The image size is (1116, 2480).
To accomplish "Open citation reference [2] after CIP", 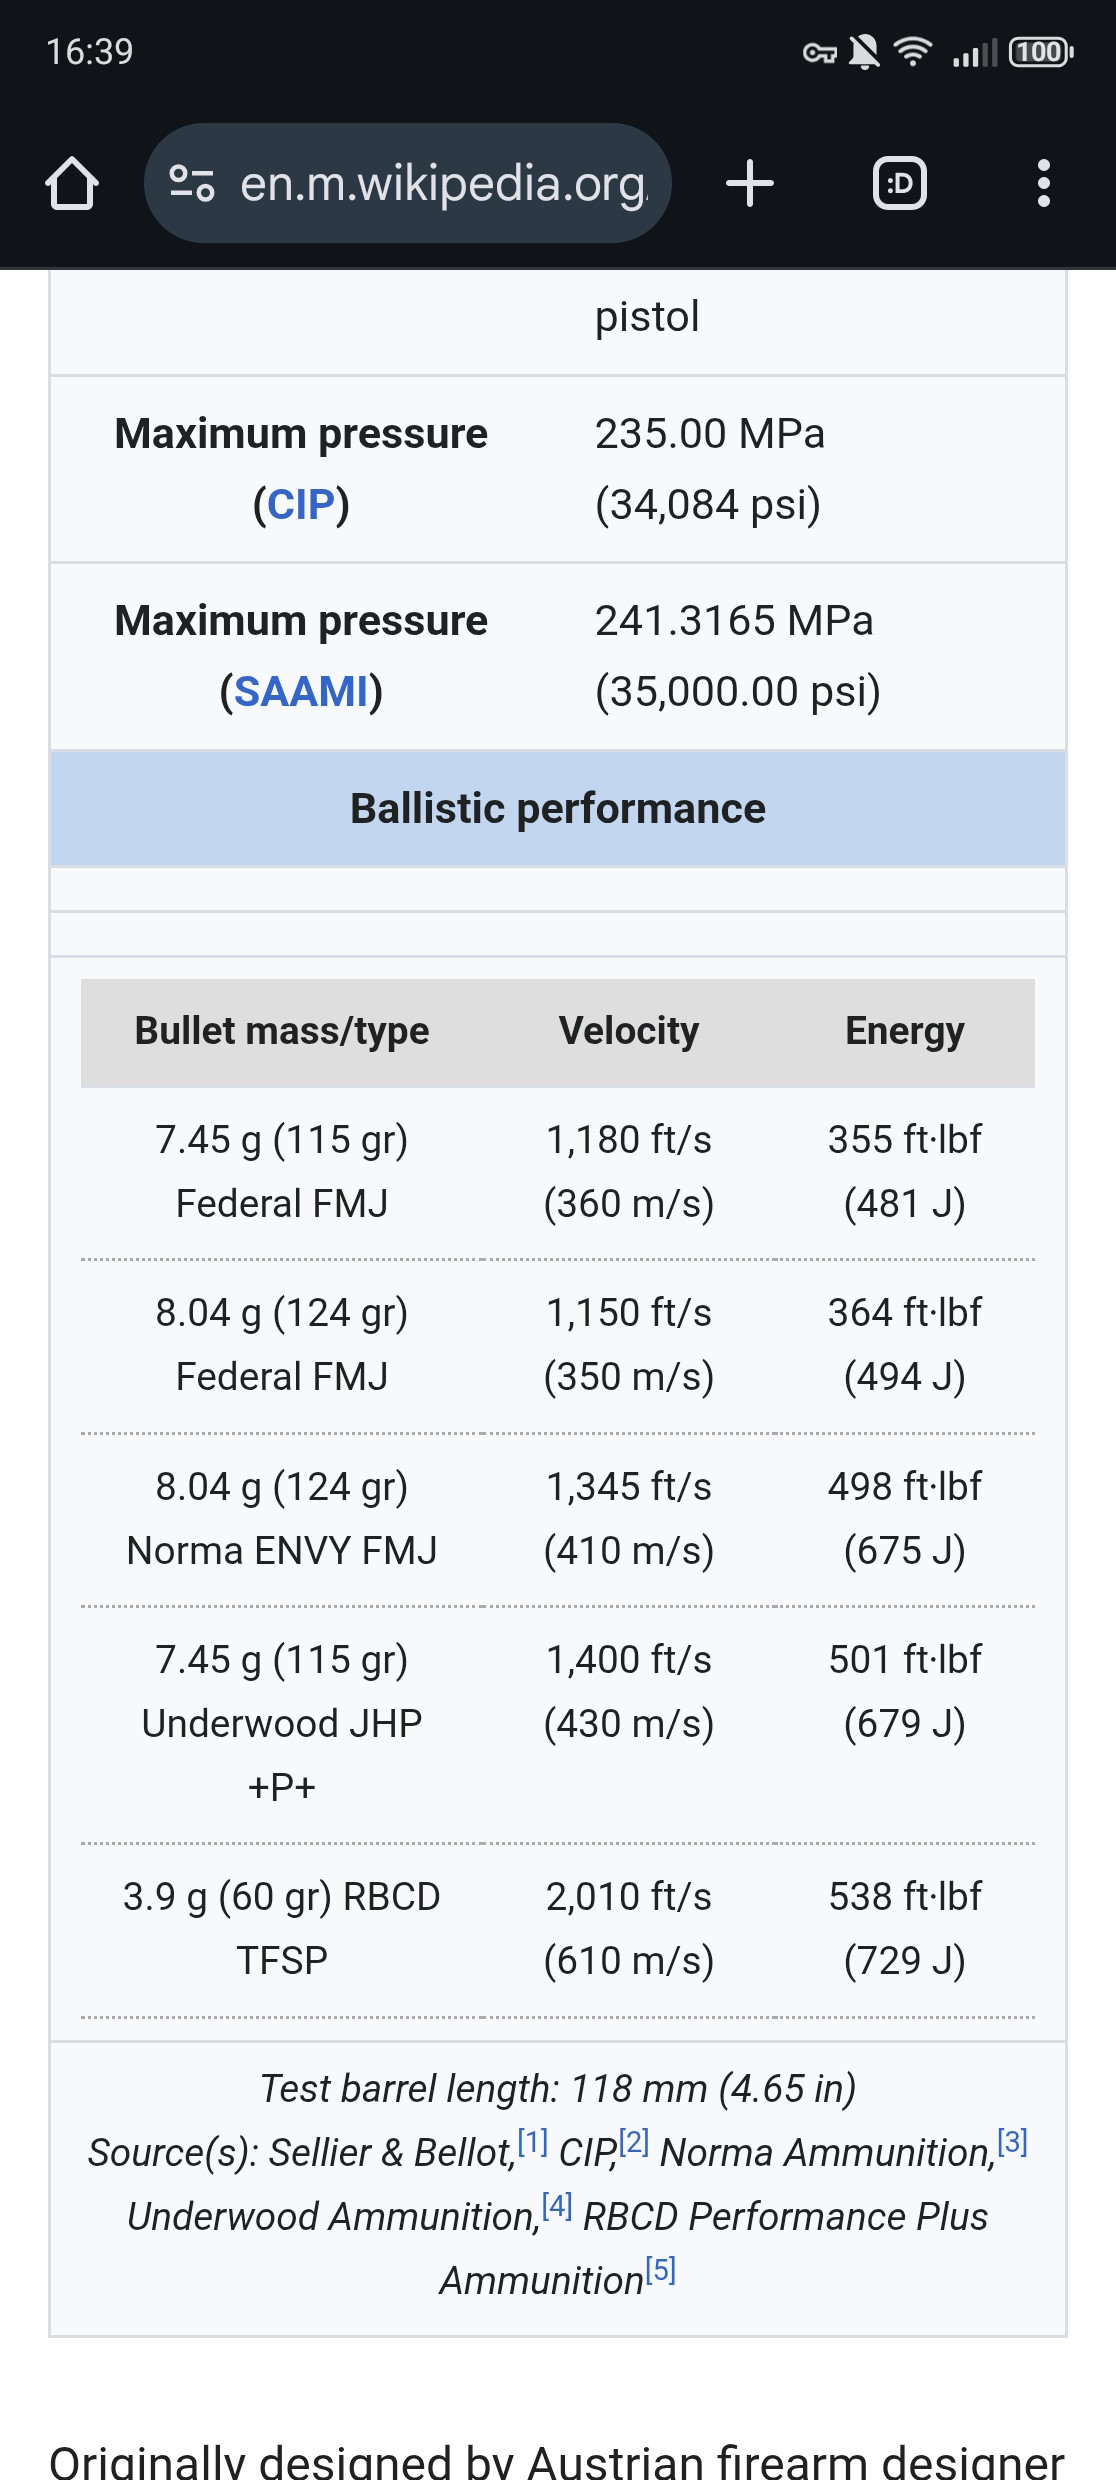I will pyautogui.click(x=634, y=2141).
